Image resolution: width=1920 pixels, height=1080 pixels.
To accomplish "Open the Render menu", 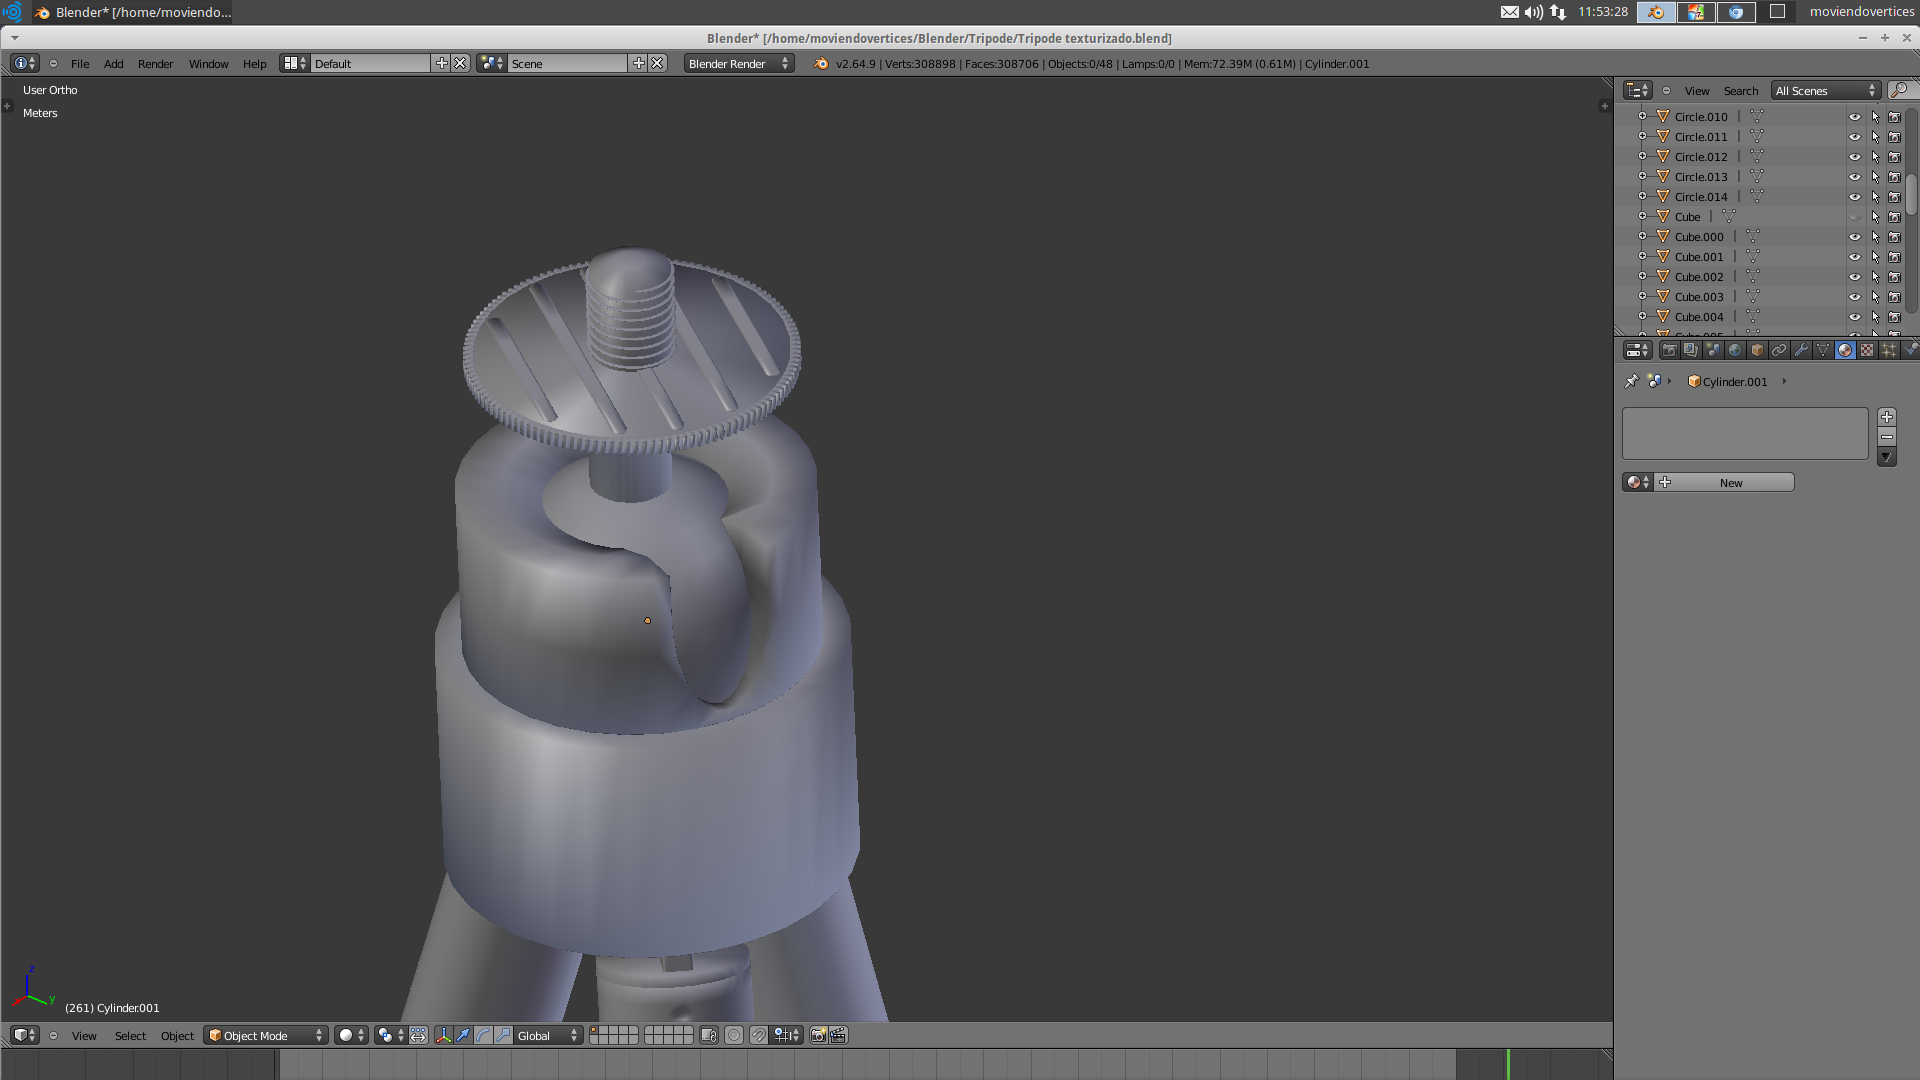I will [x=155, y=64].
